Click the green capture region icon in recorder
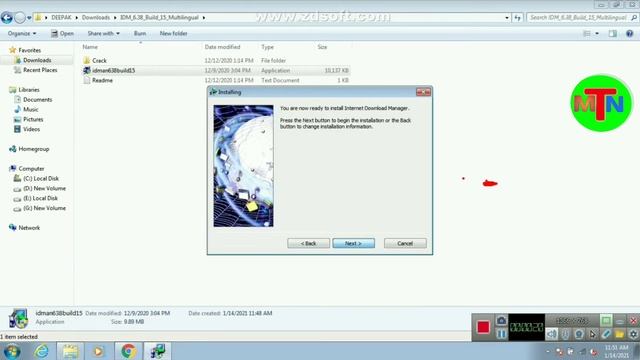This screenshot has height=360, width=640. pos(606,320)
